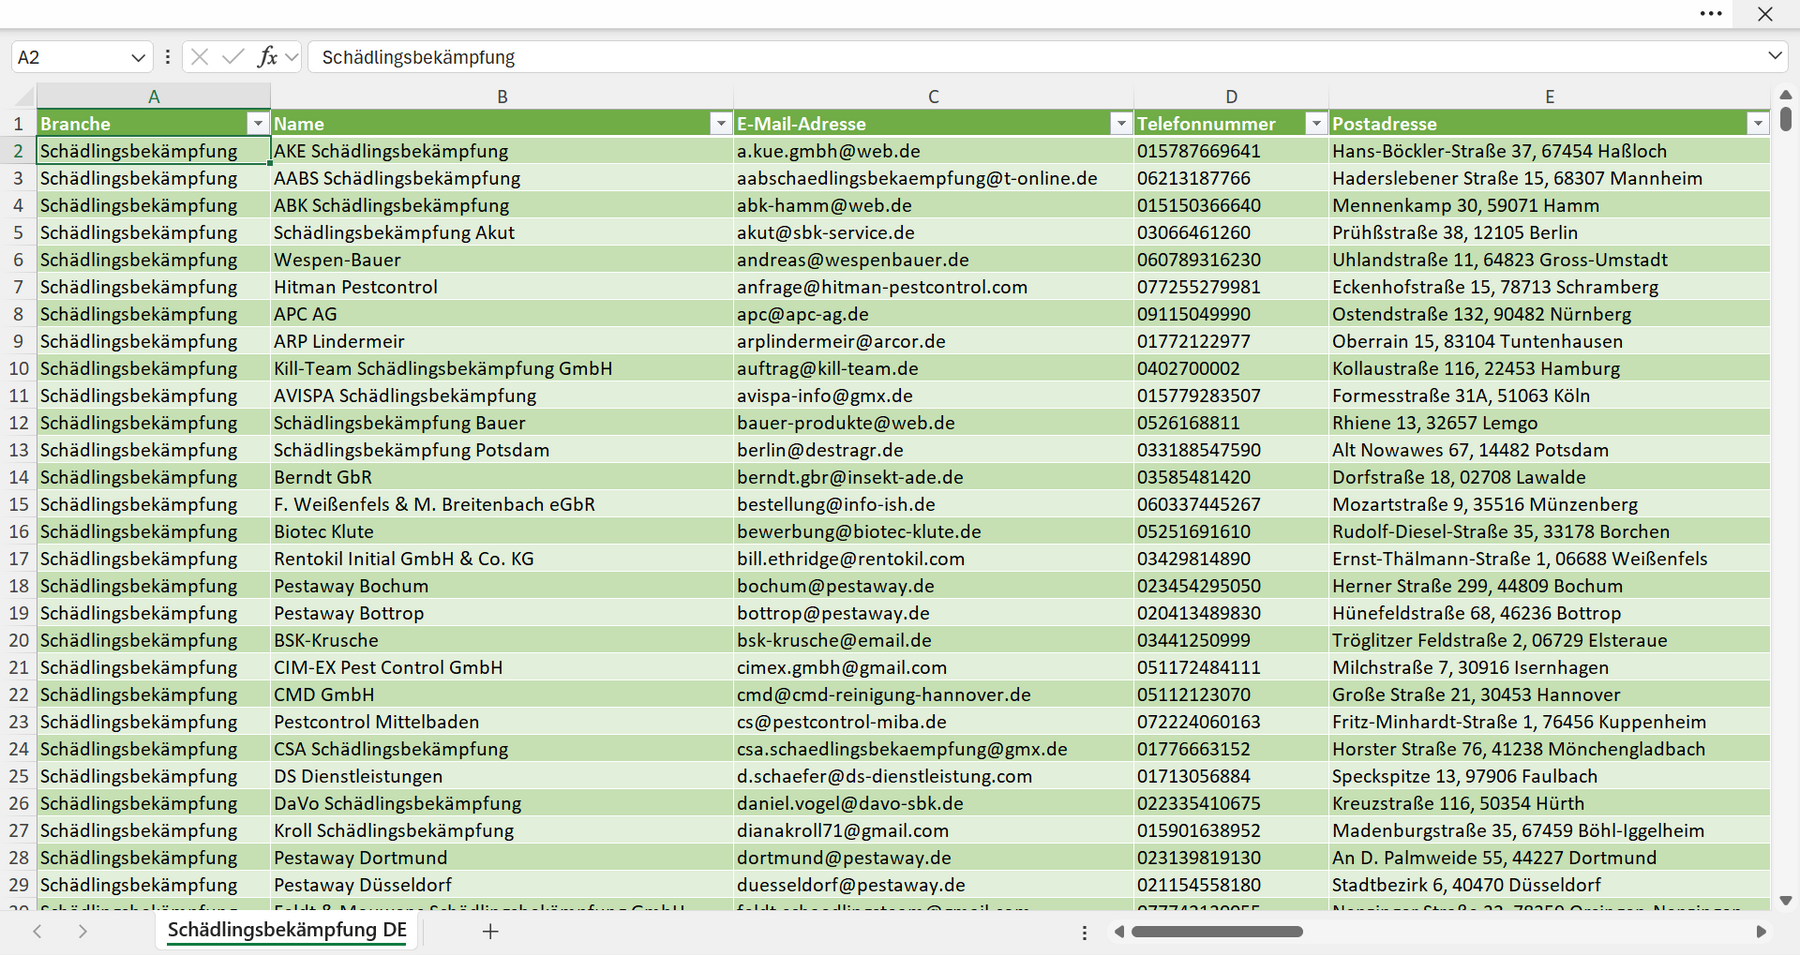Image resolution: width=1800 pixels, height=956 pixels.
Task: Click the previous sheet arrow
Action: point(37,931)
